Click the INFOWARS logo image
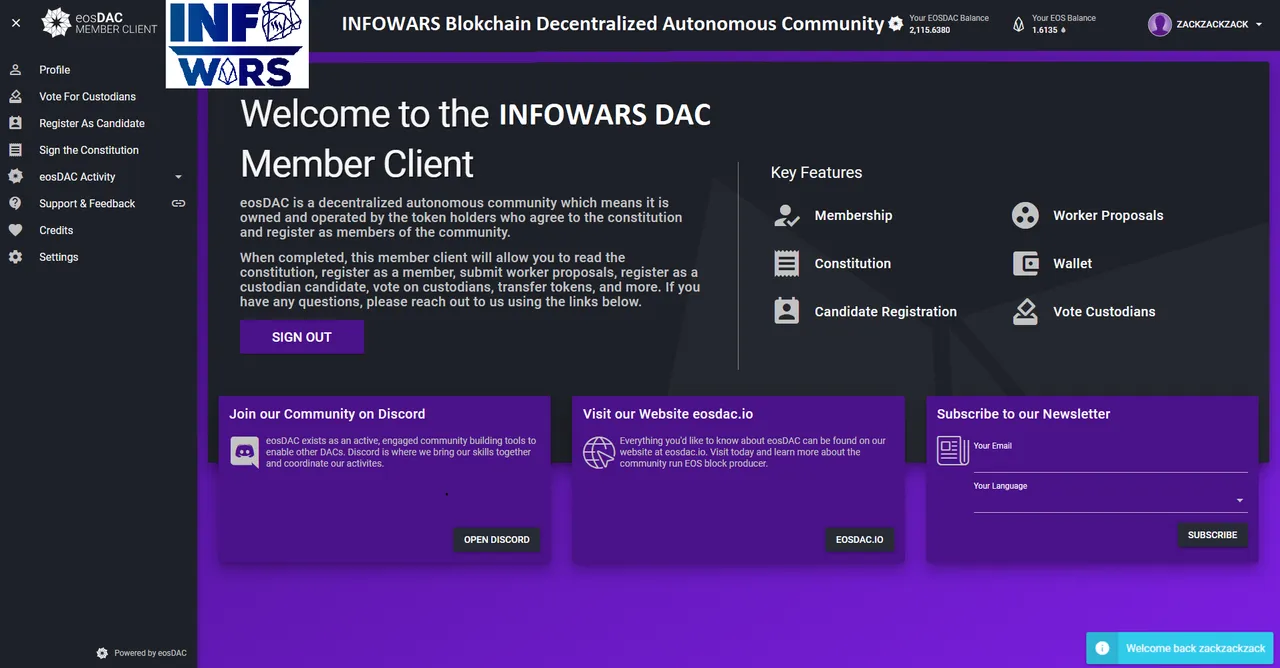This screenshot has width=1280, height=668. pos(237,44)
